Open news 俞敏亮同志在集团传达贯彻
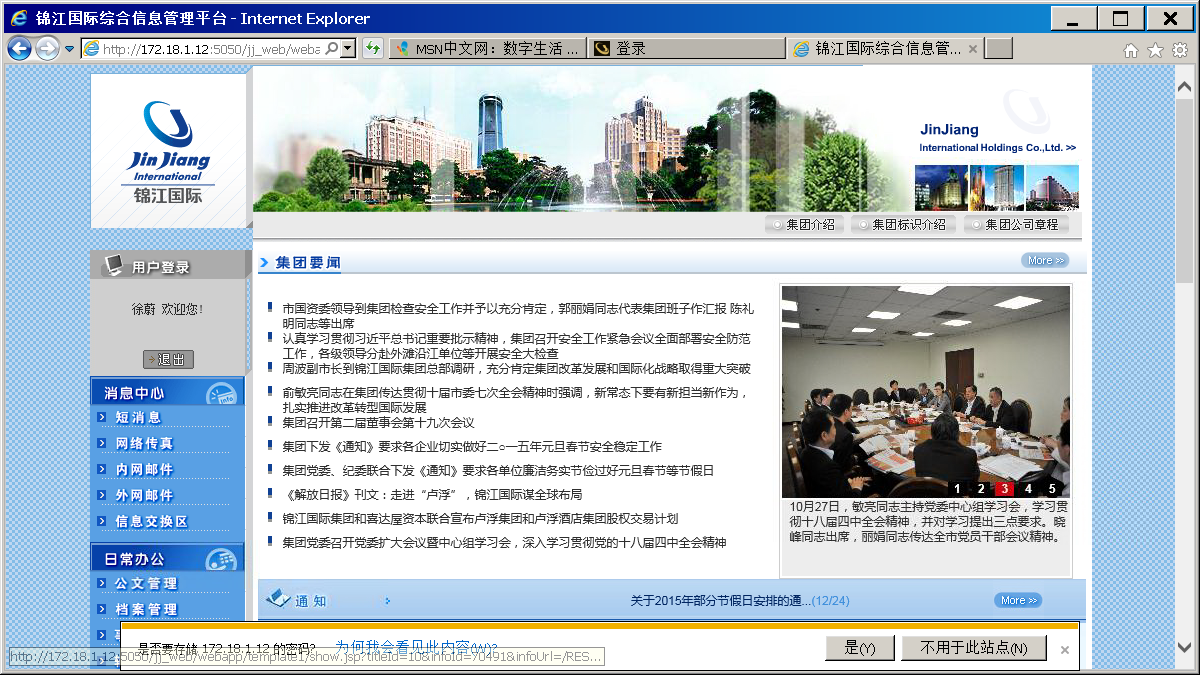The width and height of the screenshot is (1200, 675). [x=515, y=400]
